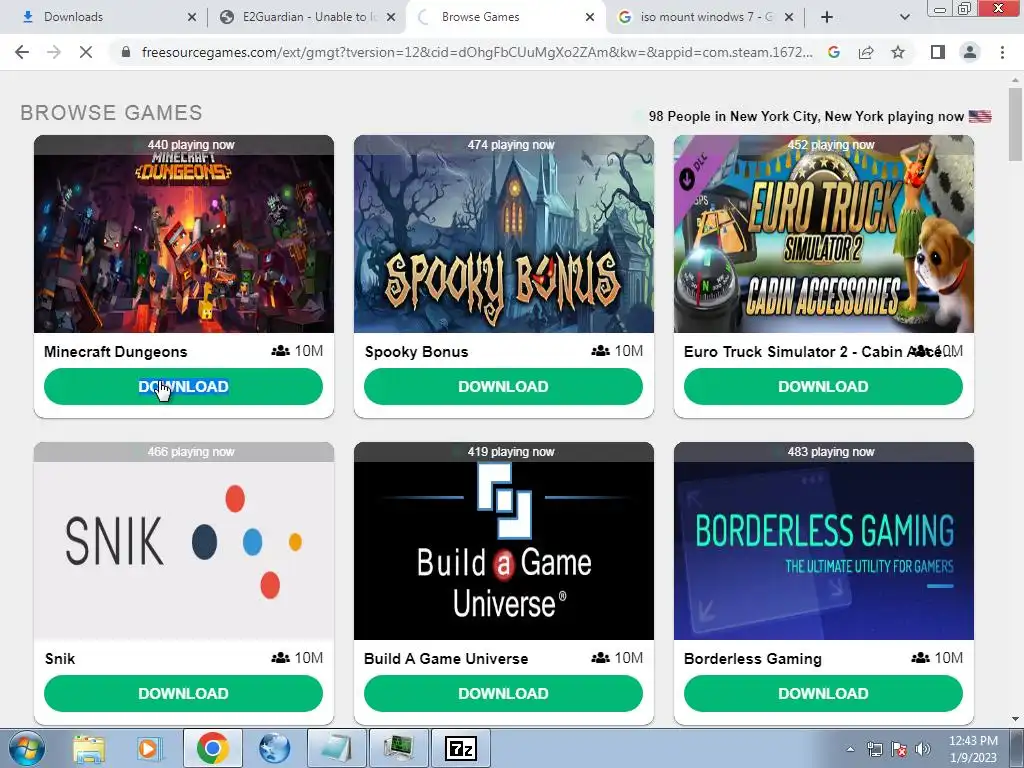
Task: Click players icon on Build A Game Universe card
Action: click(x=601, y=658)
